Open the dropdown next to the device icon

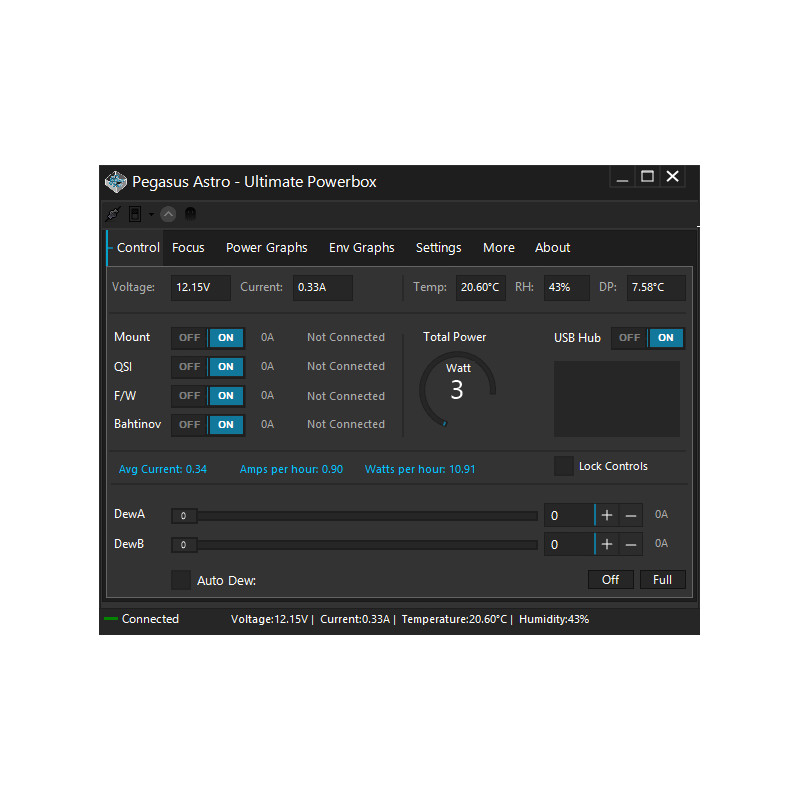coord(152,214)
